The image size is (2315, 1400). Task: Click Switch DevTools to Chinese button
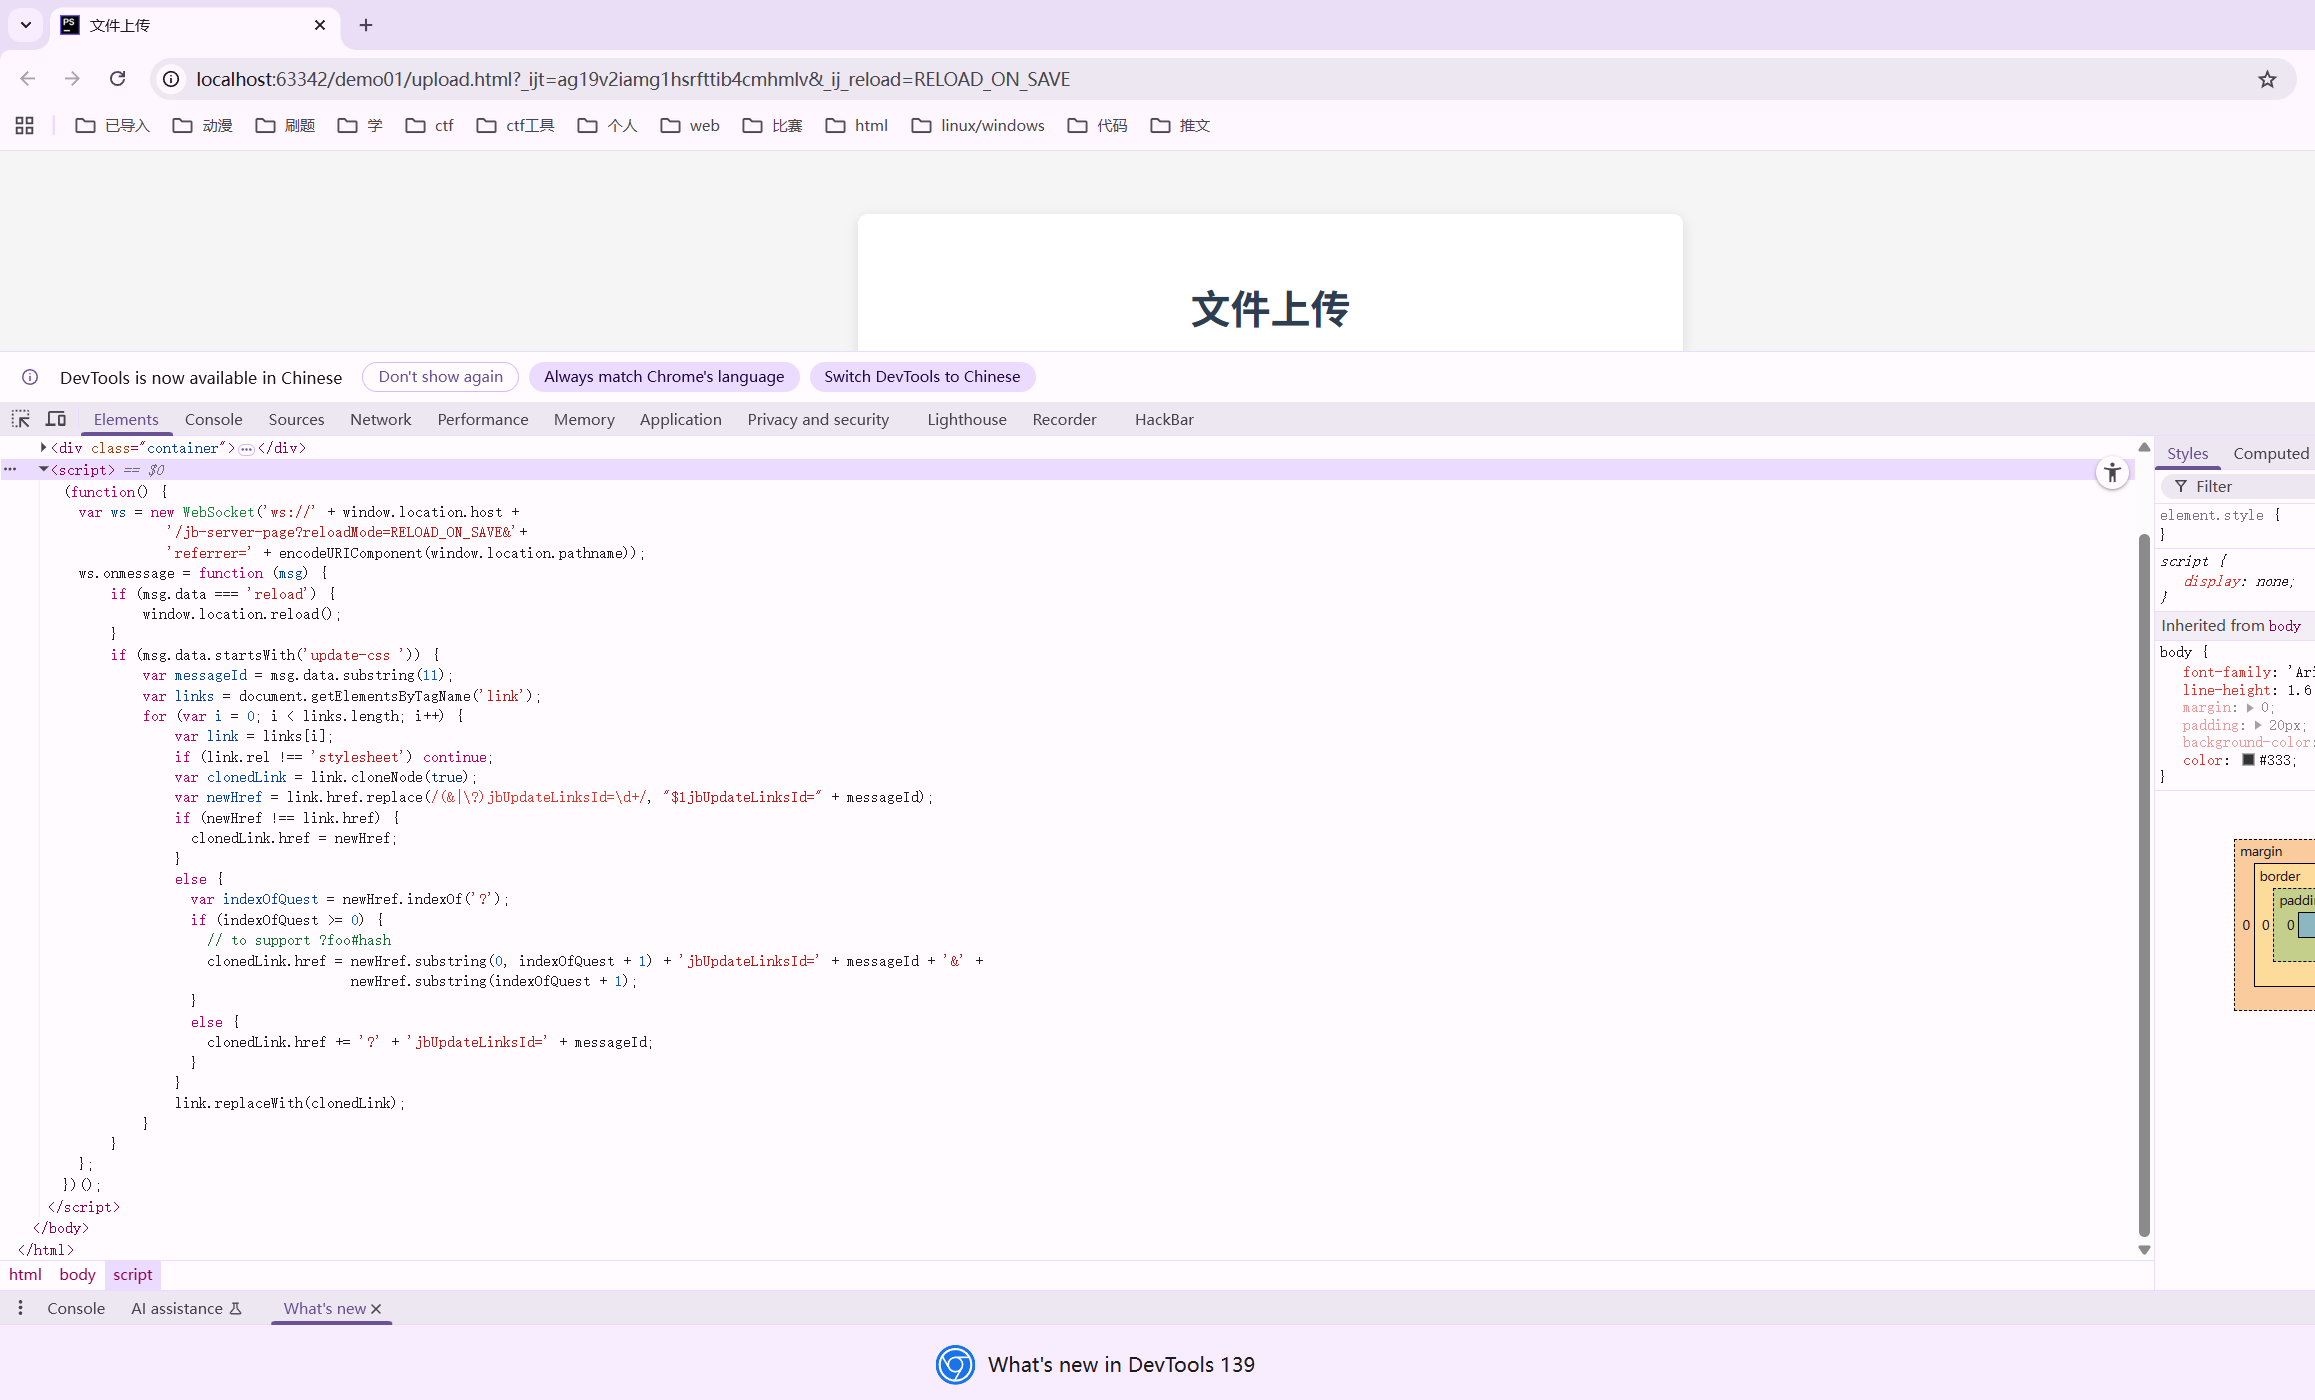[x=921, y=377]
